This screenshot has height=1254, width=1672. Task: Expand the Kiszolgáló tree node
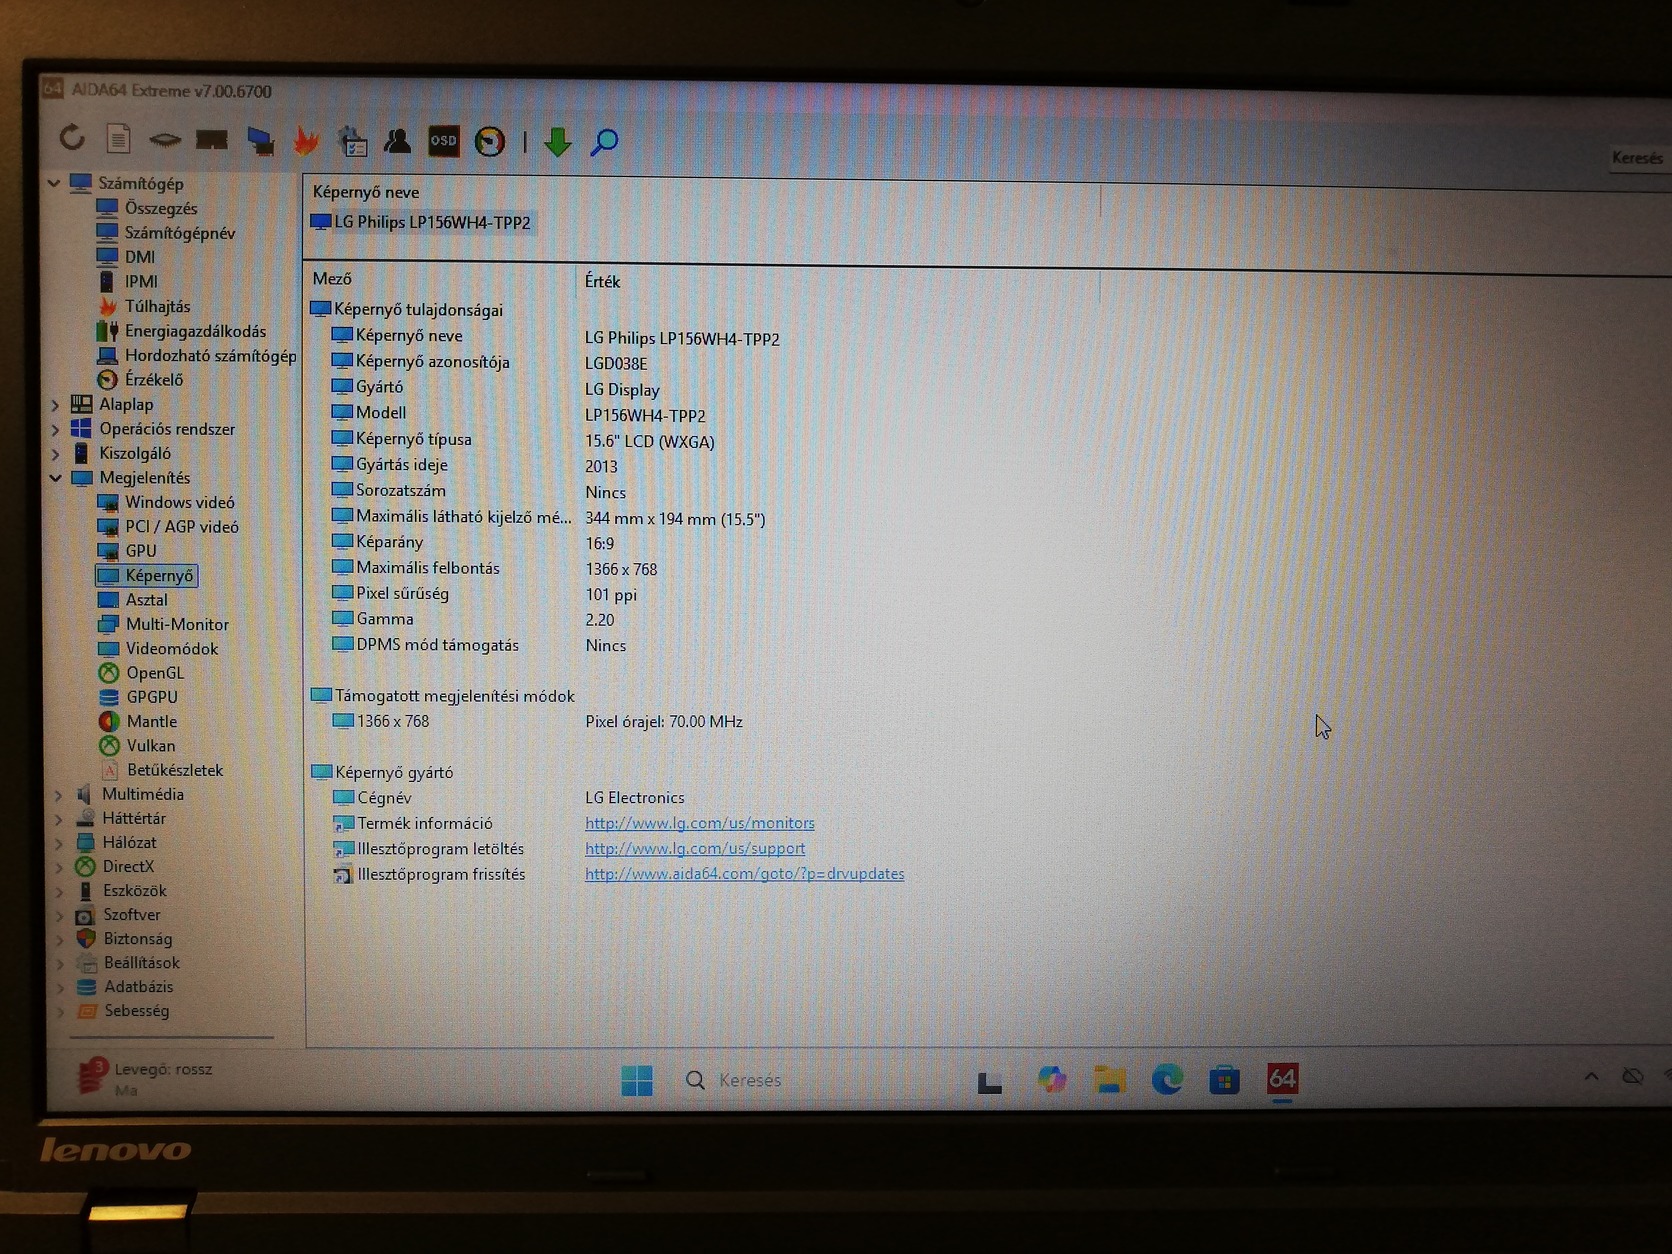click(56, 454)
